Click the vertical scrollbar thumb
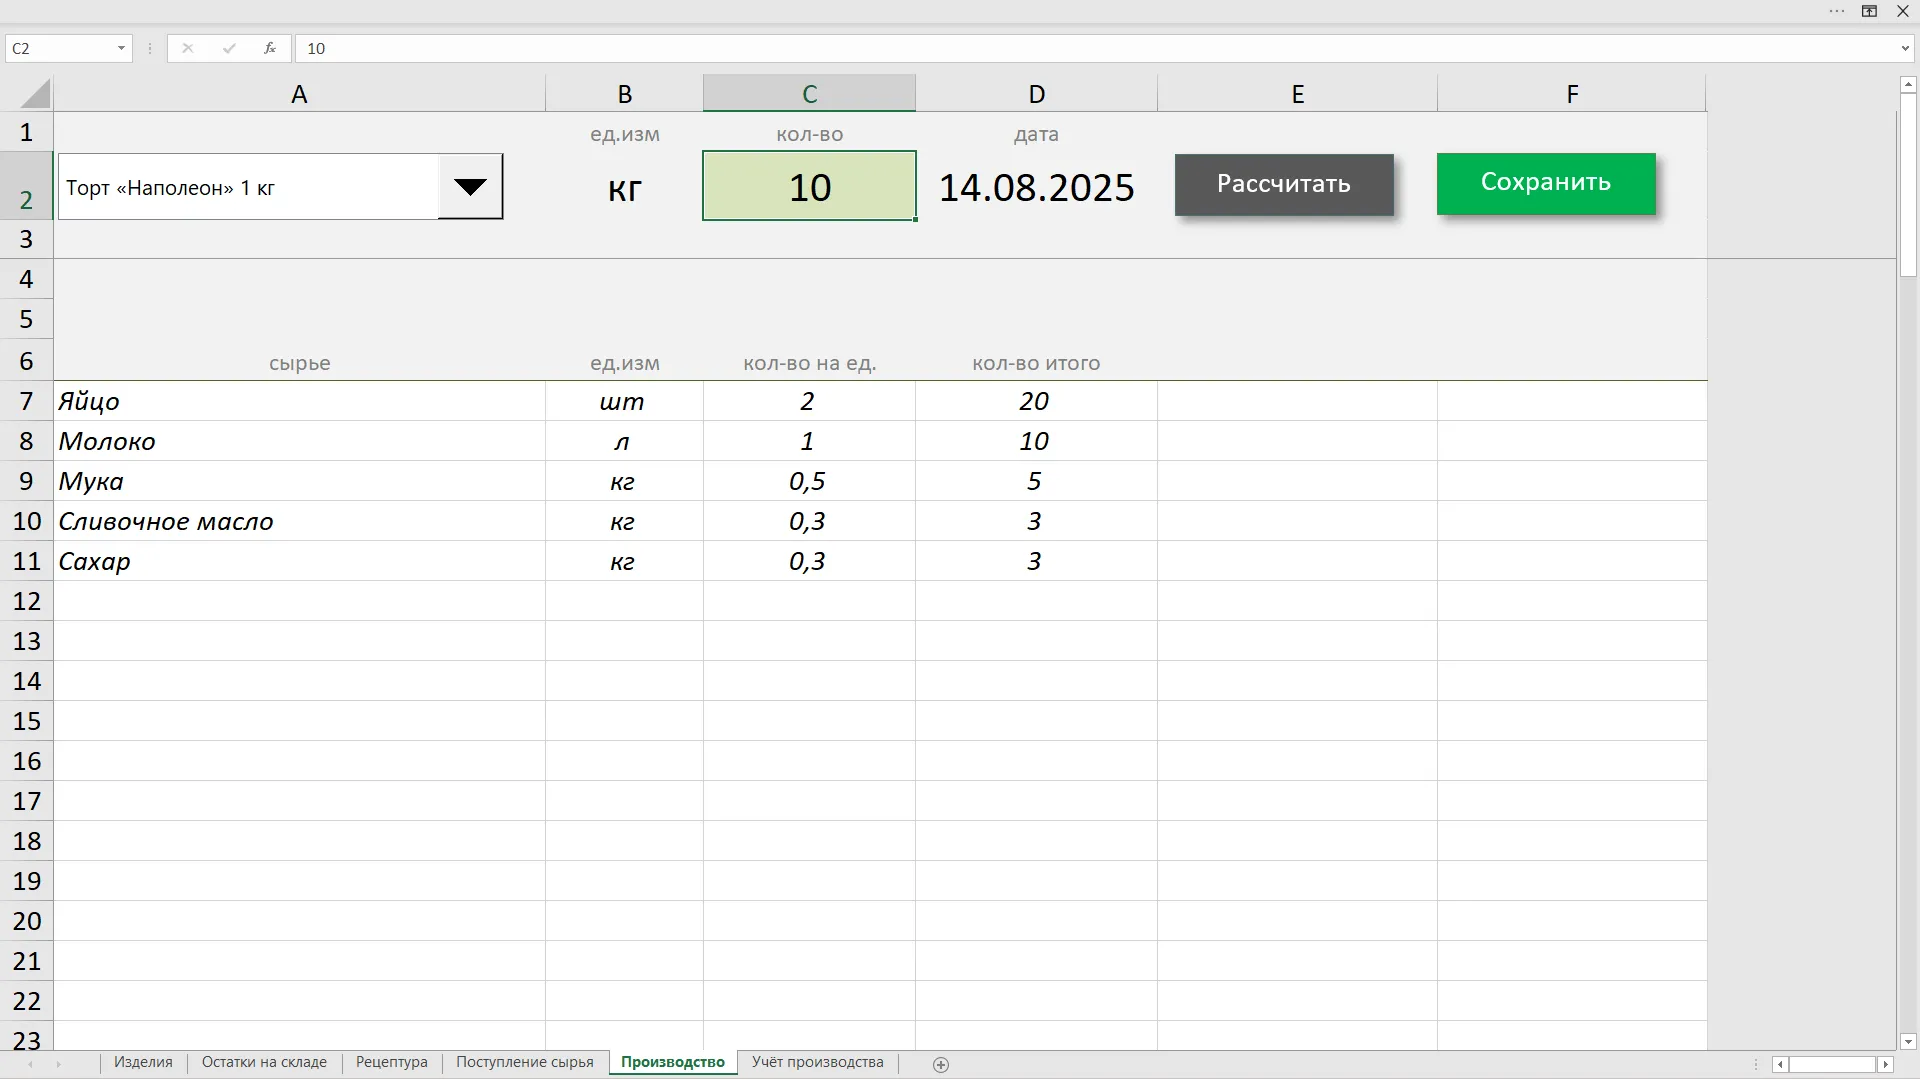This screenshot has width=1920, height=1080. point(1908,185)
